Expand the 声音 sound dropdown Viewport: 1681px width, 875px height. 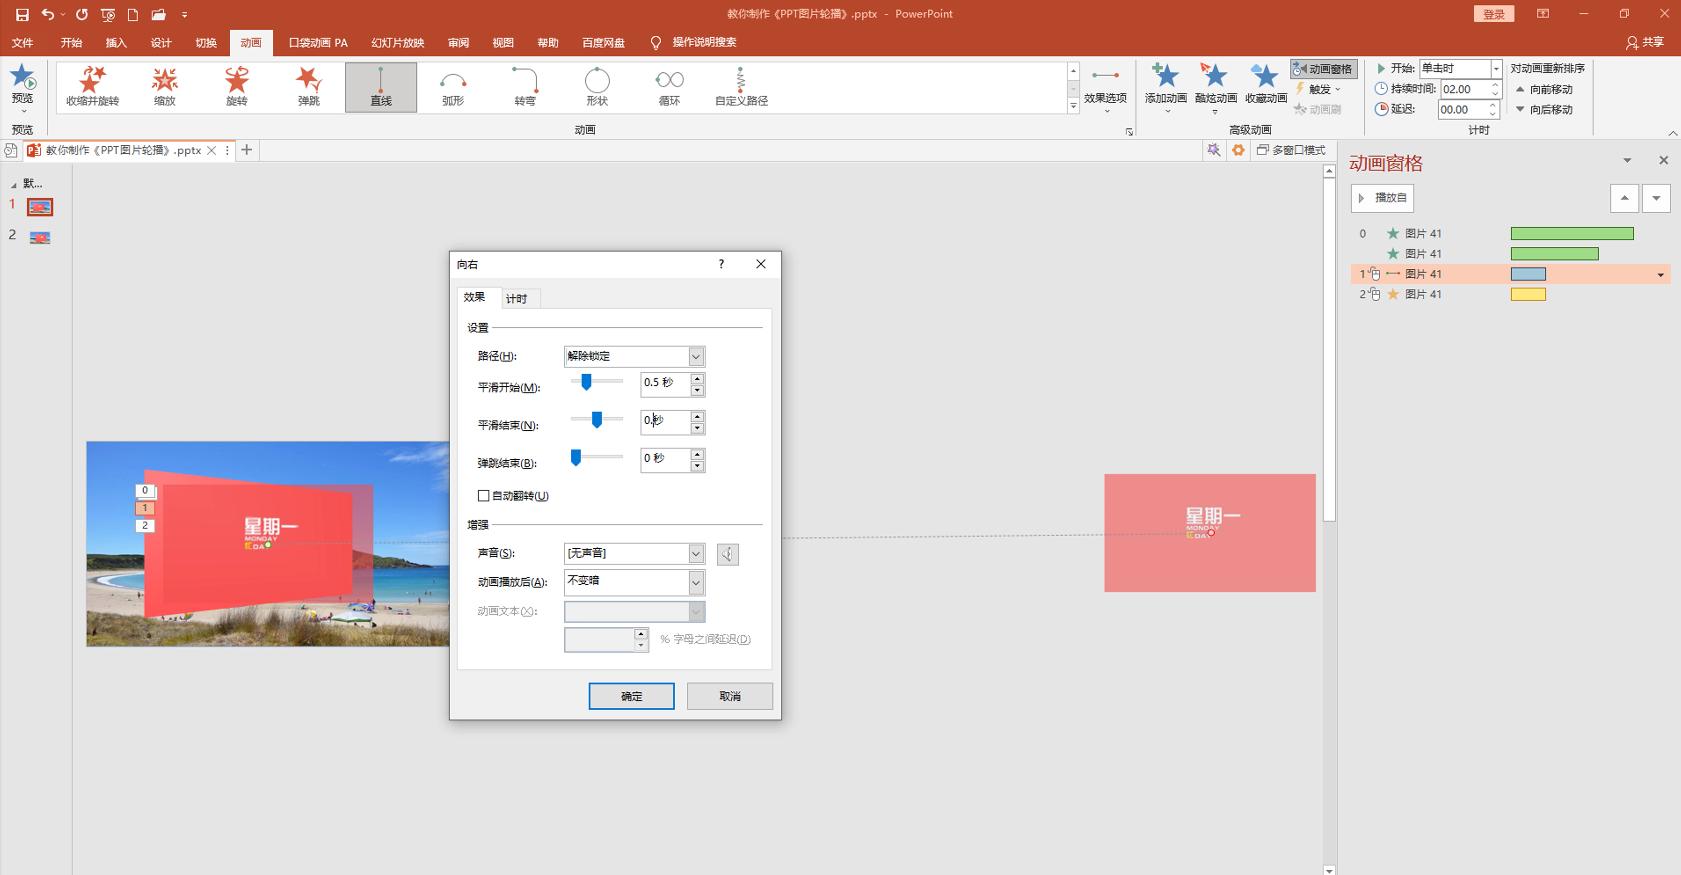[696, 554]
